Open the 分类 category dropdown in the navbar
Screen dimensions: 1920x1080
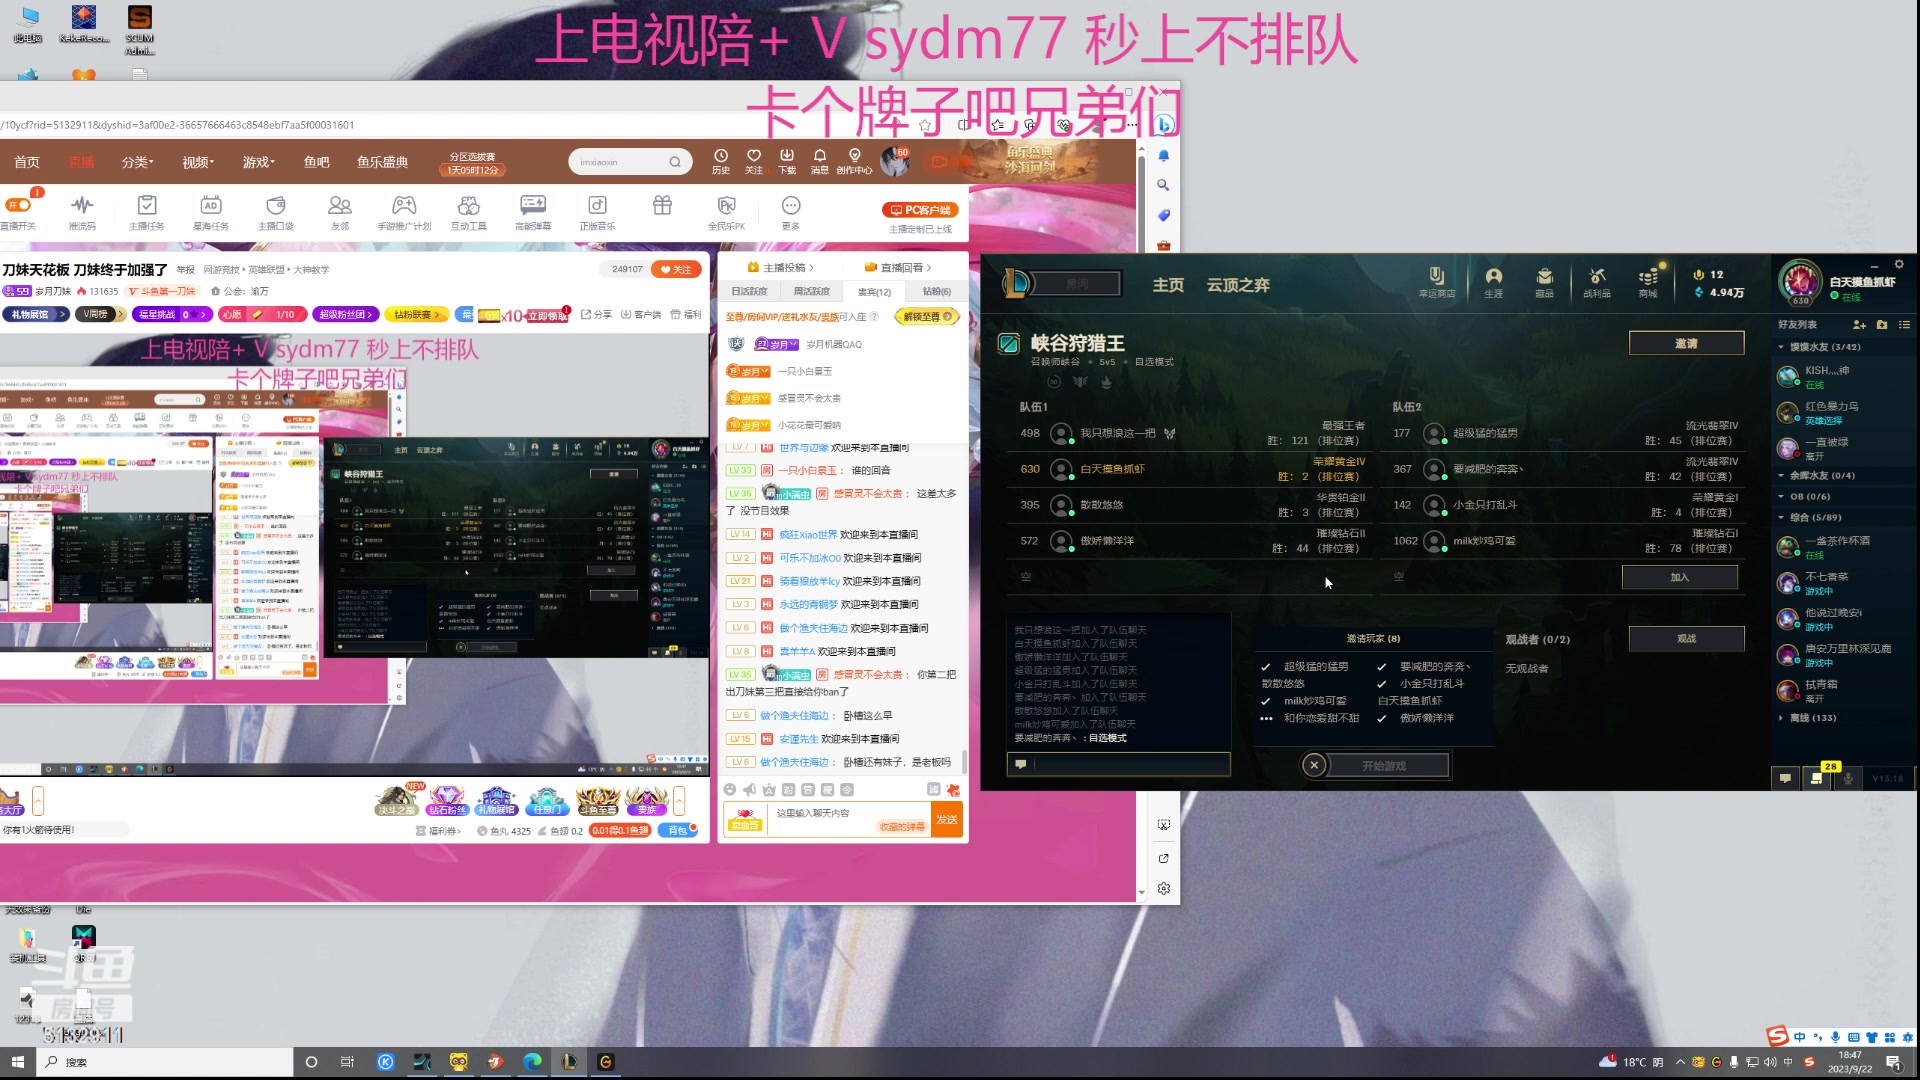[137, 162]
